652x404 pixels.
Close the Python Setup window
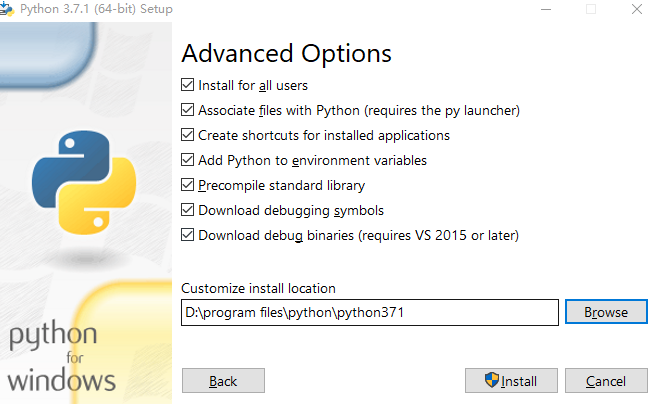click(637, 9)
